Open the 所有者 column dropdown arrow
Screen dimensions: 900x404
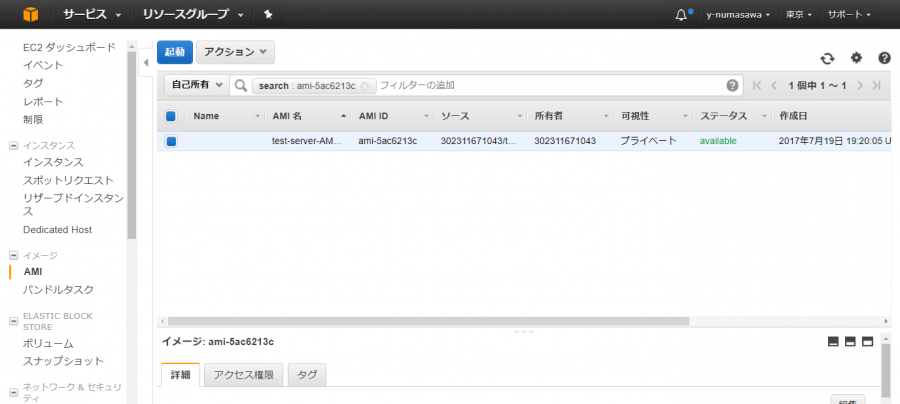(x=607, y=116)
